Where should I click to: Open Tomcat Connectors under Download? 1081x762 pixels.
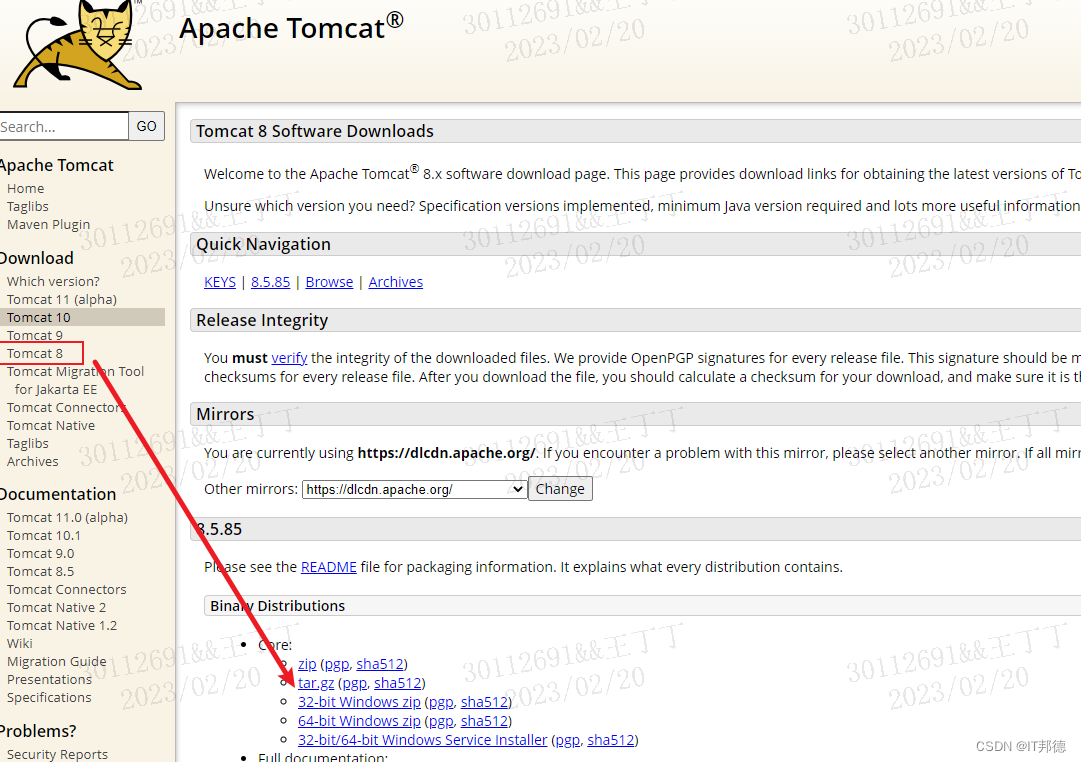coord(66,408)
